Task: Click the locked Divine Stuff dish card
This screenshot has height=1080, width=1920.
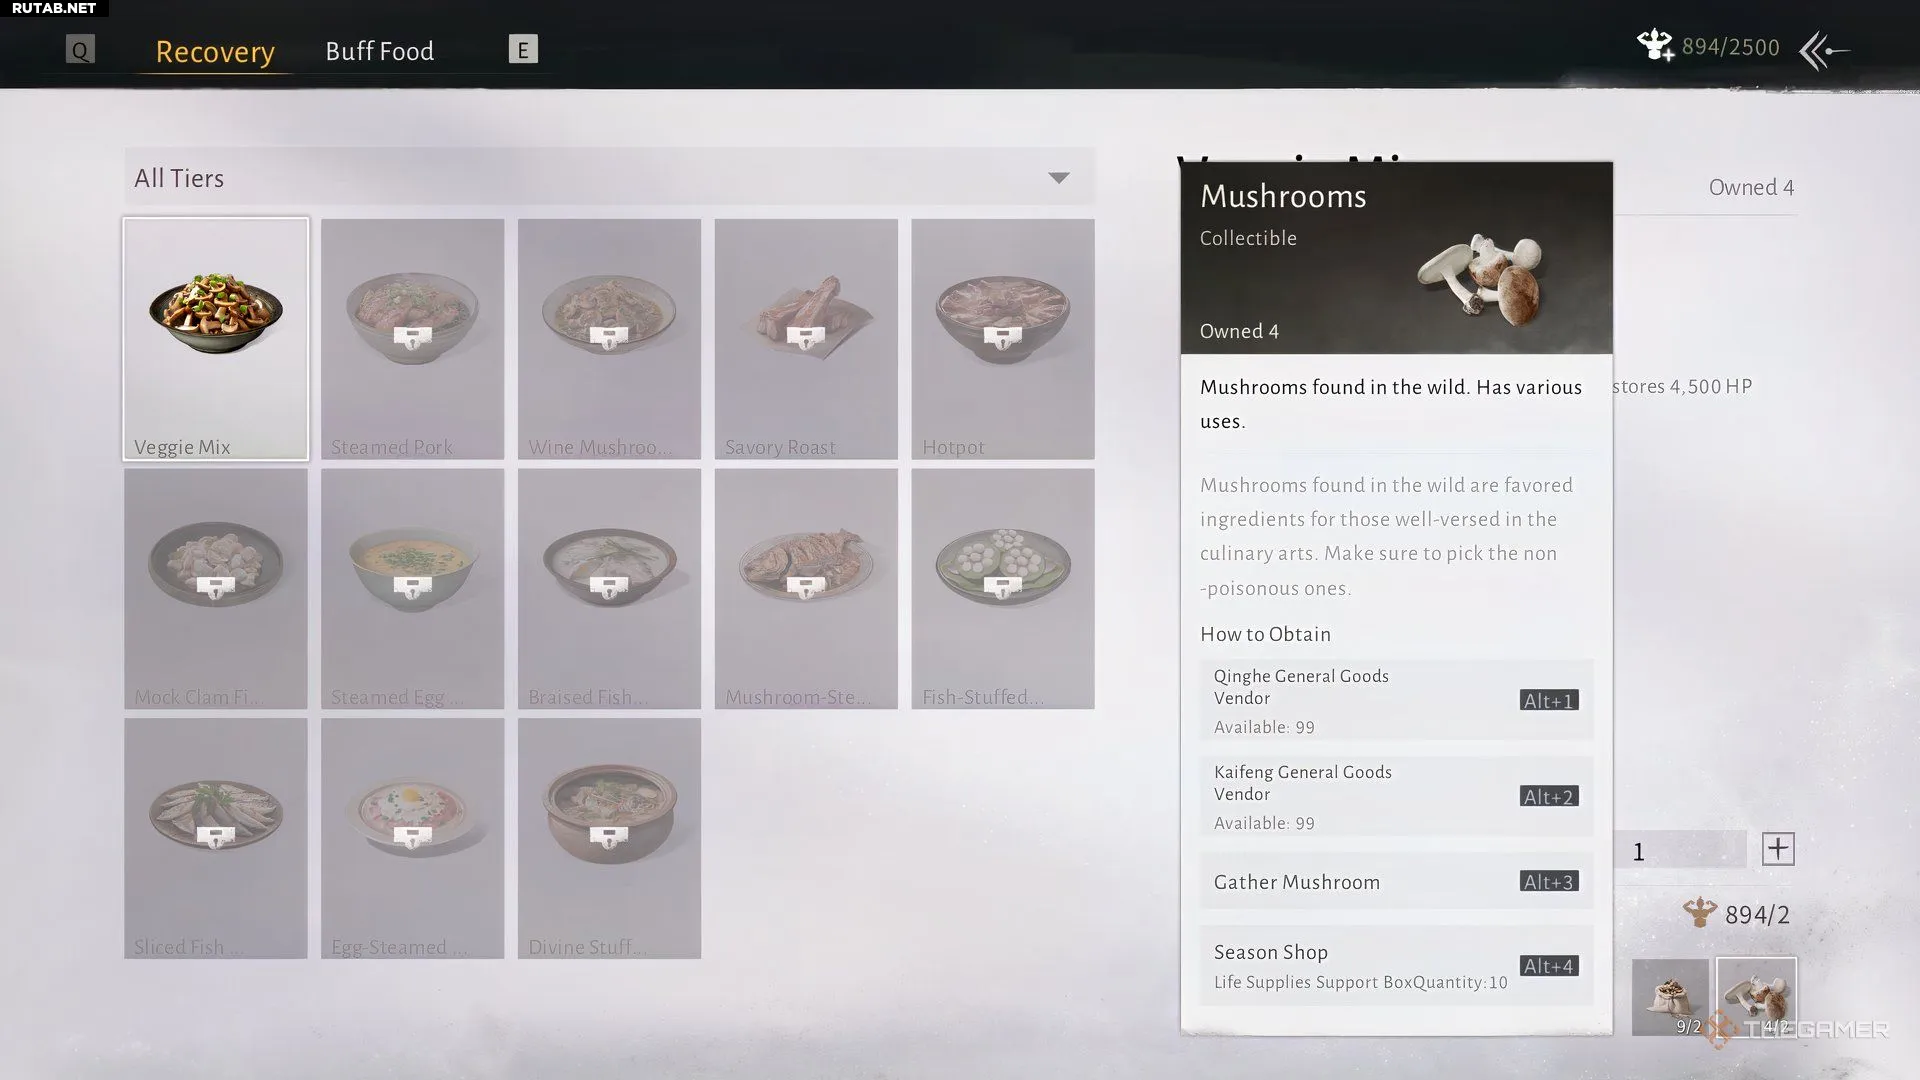Action: (x=609, y=838)
